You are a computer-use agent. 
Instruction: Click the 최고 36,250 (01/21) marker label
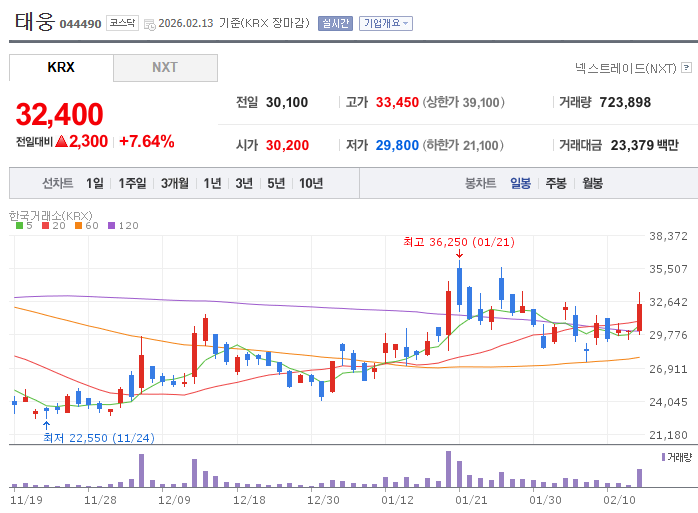point(459,242)
